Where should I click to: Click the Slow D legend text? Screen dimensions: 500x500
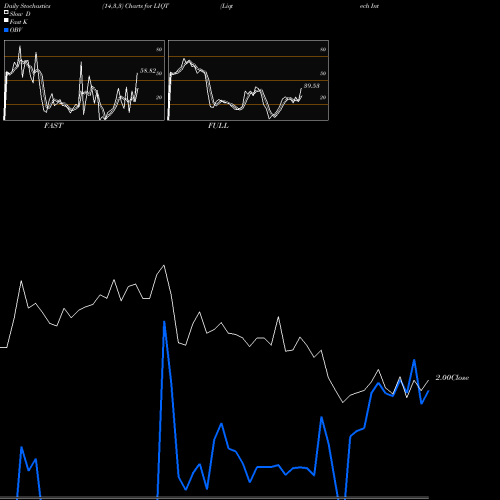pyautogui.click(x=20, y=14)
